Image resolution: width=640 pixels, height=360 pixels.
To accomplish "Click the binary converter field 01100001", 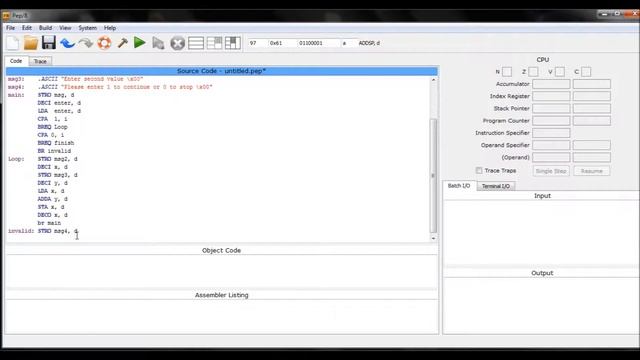I will [318, 43].
